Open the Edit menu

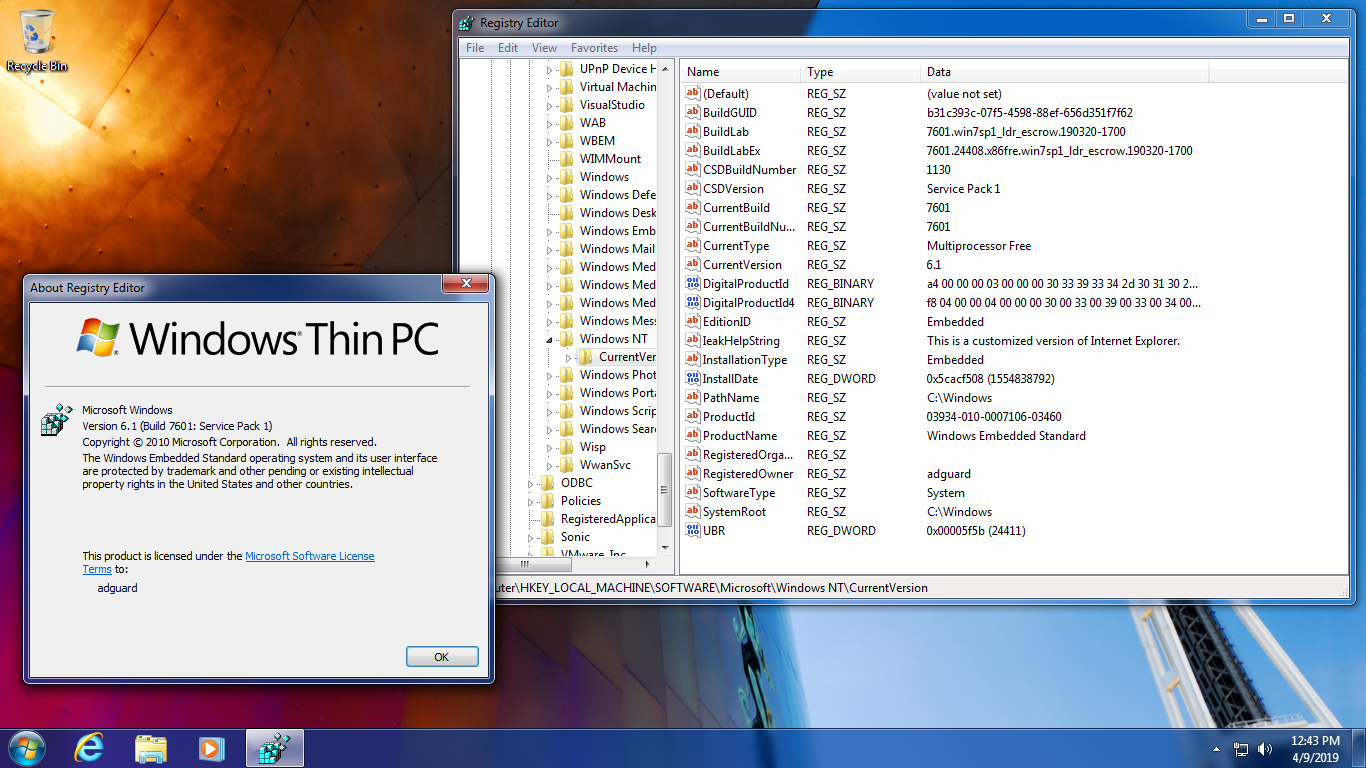[508, 48]
